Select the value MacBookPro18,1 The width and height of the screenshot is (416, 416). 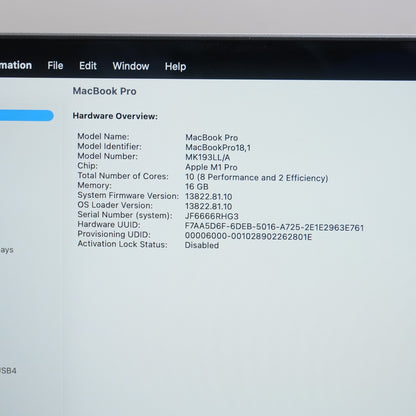click(218, 147)
